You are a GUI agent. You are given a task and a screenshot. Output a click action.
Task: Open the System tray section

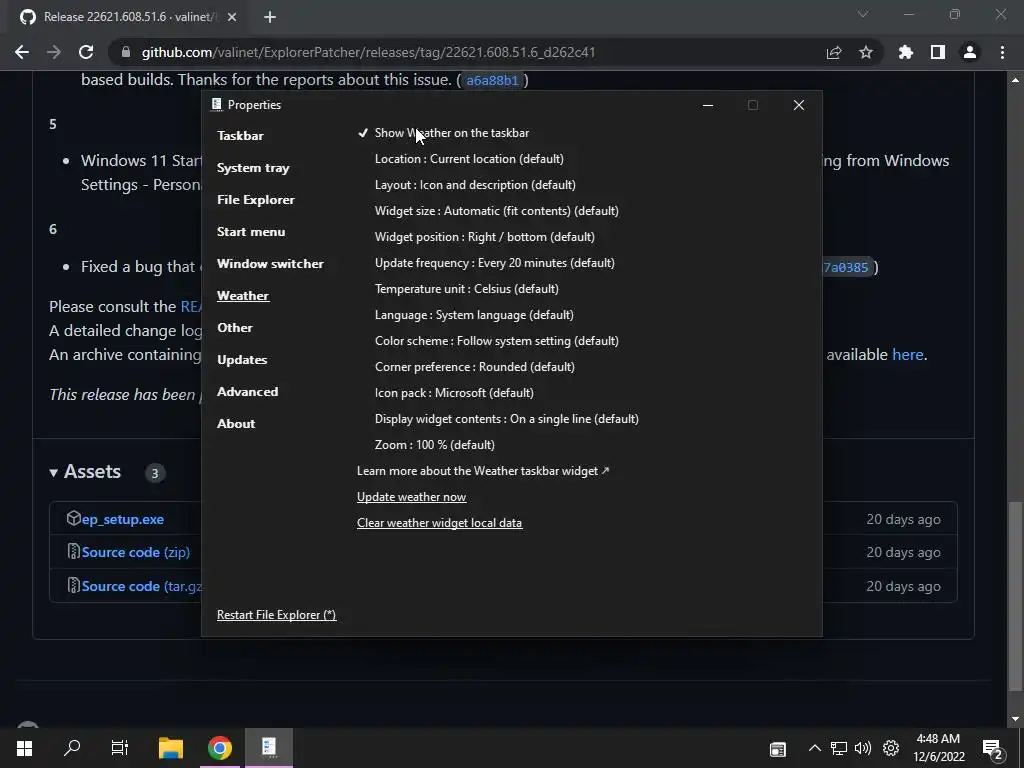coord(253,168)
